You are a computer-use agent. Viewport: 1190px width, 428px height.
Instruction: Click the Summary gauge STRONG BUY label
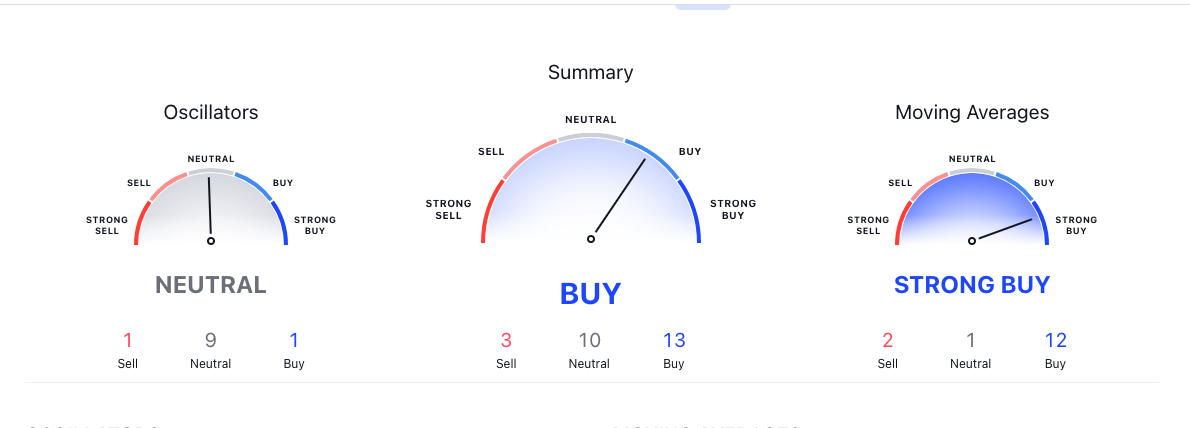point(733,209)
